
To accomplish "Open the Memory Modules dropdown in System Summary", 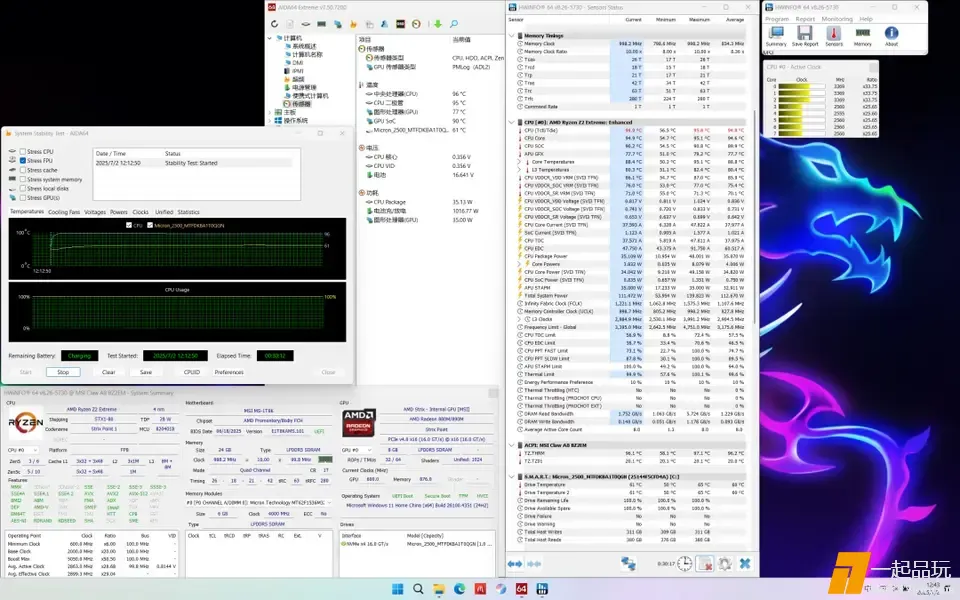I will tap(258, 503).
